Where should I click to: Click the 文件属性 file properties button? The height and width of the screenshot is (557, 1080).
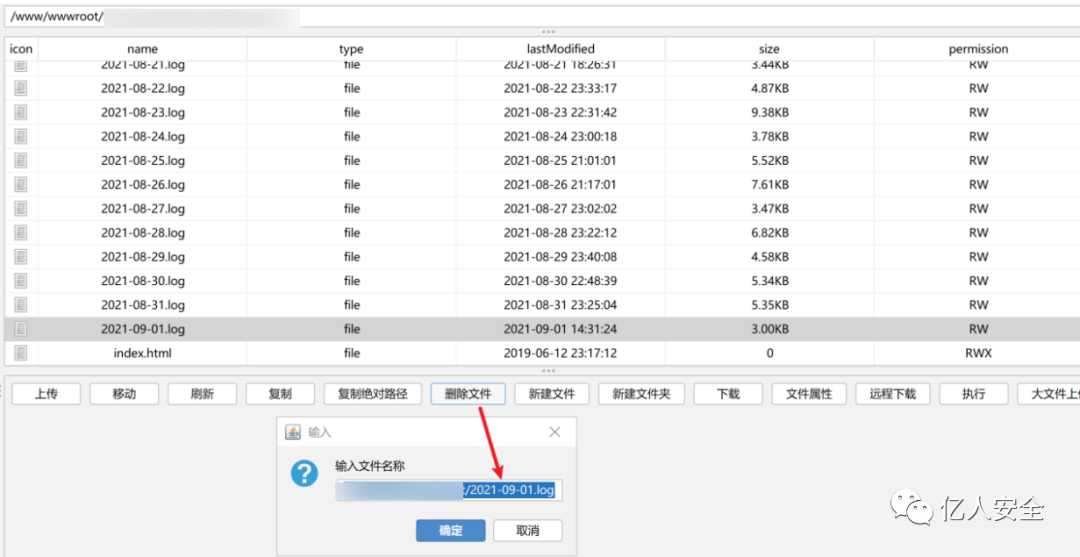point(809,394)
